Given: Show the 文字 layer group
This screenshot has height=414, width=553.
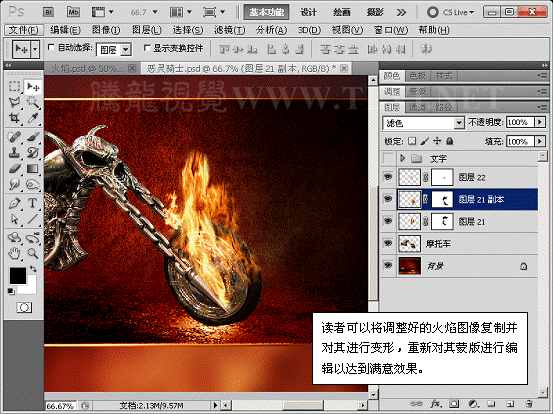Looking at the screenshot, I should 388,158.
